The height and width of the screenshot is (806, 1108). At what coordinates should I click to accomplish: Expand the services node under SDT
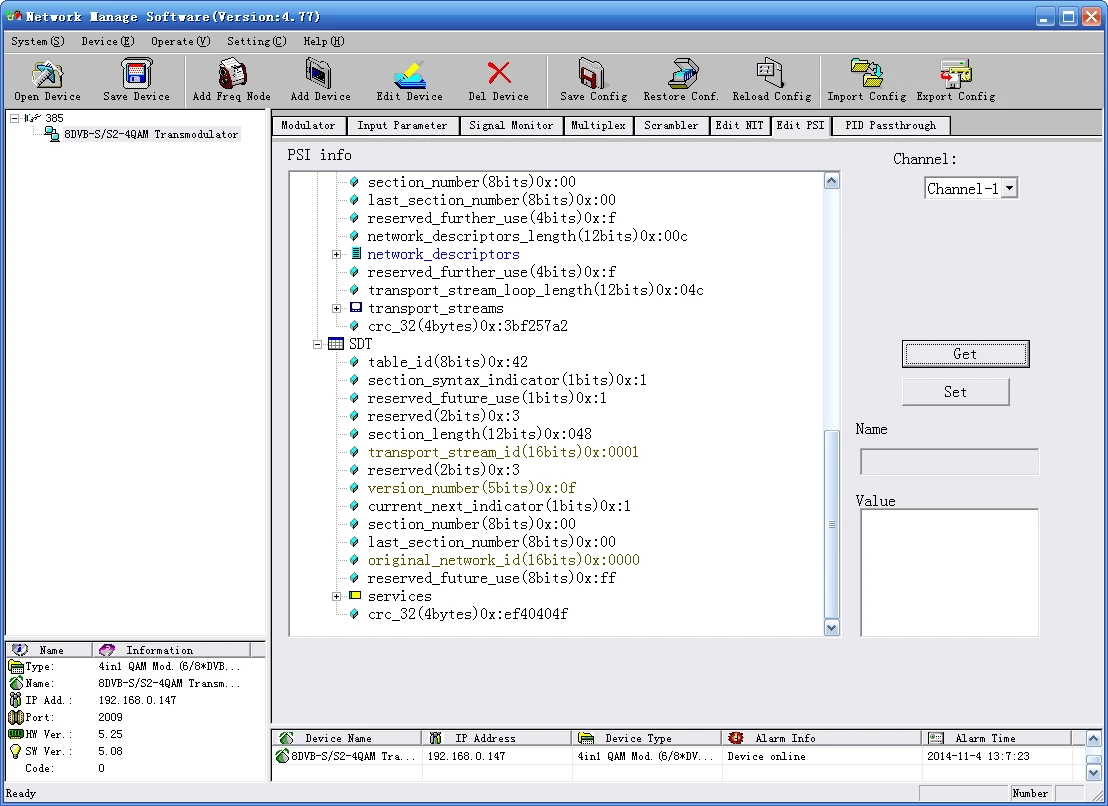(337, 597)
